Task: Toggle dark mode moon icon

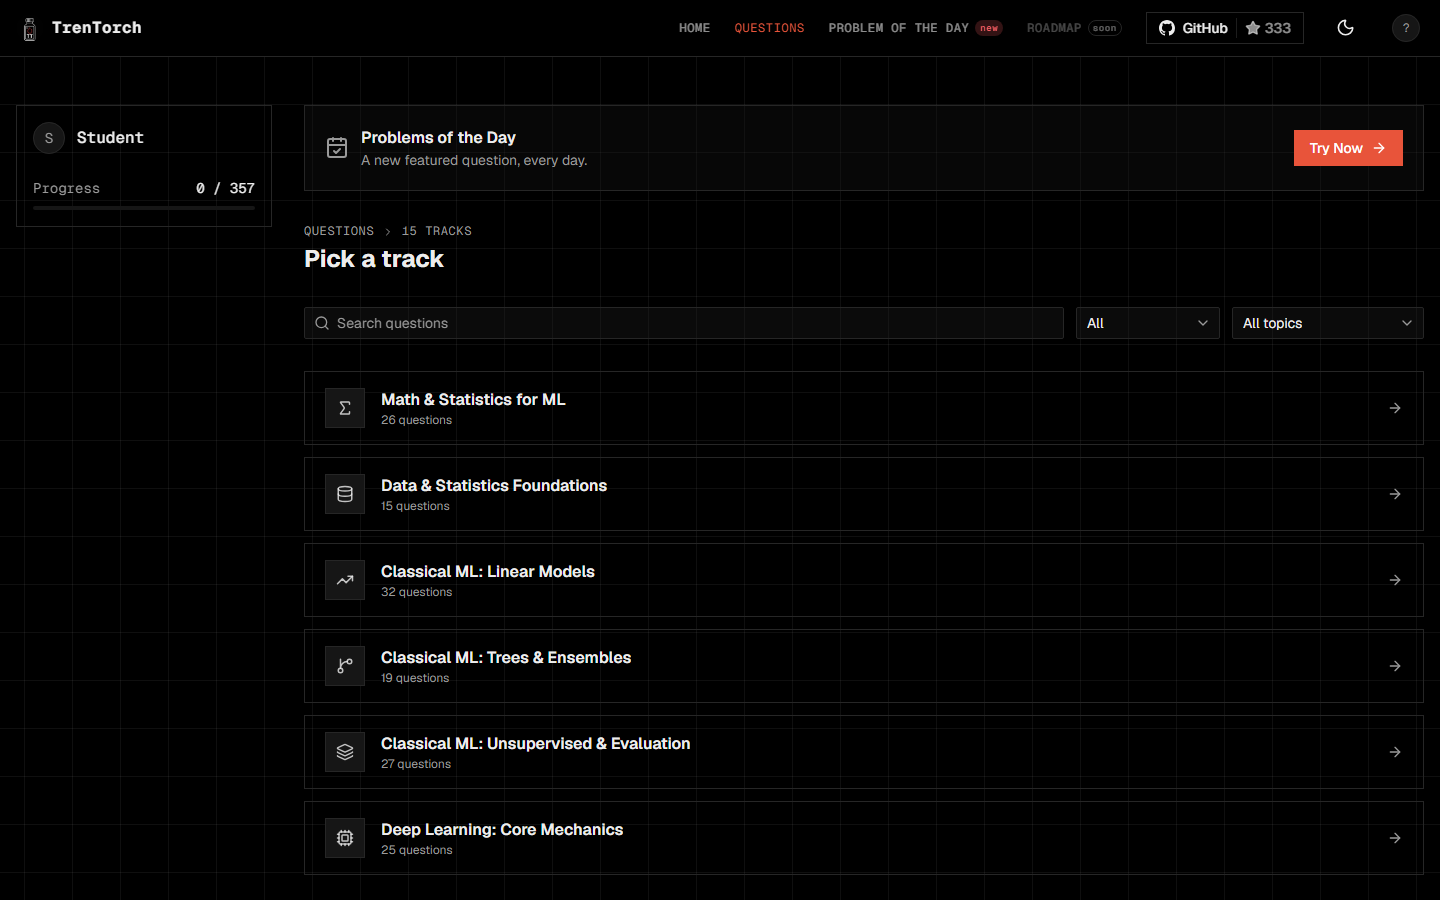Action: click(1345, 28)
